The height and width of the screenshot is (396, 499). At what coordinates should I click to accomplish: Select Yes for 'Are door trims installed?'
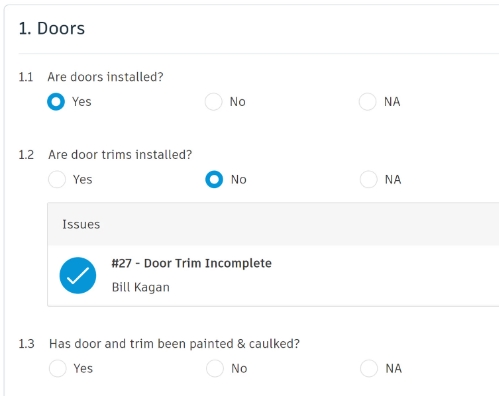[x=57, y=180]
